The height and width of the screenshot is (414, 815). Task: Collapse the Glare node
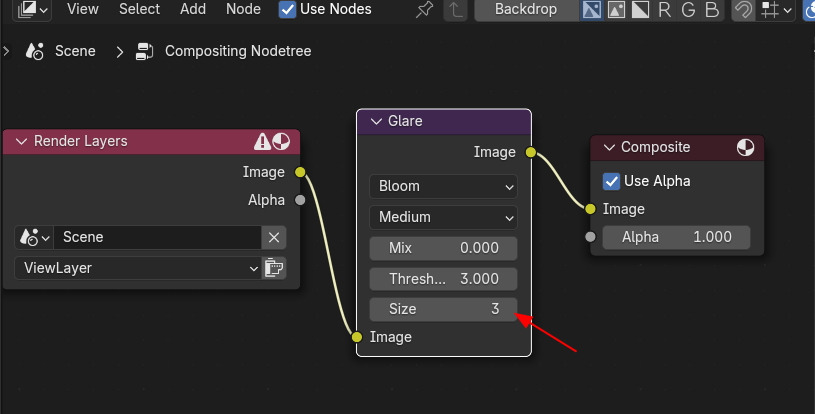[x=377, y=121]
